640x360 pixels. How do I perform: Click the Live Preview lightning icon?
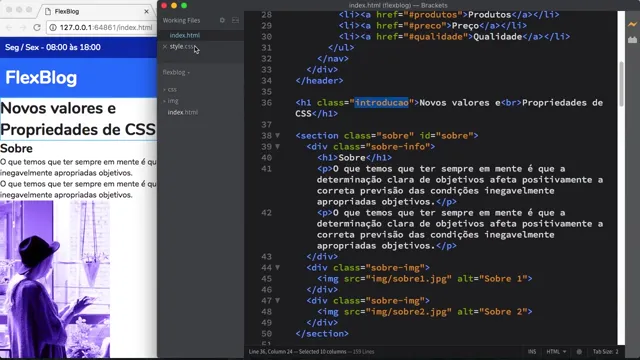point(632,24)
